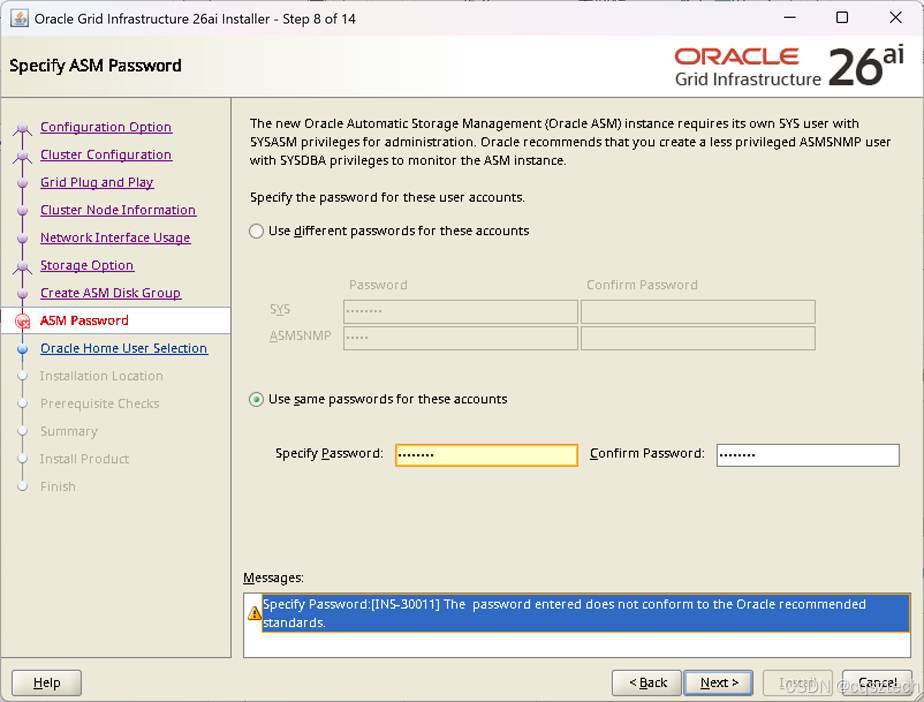Click the Confirm Password field for same passwords
The height and width of the screenshot is (702, 924).
click(808, 455)
